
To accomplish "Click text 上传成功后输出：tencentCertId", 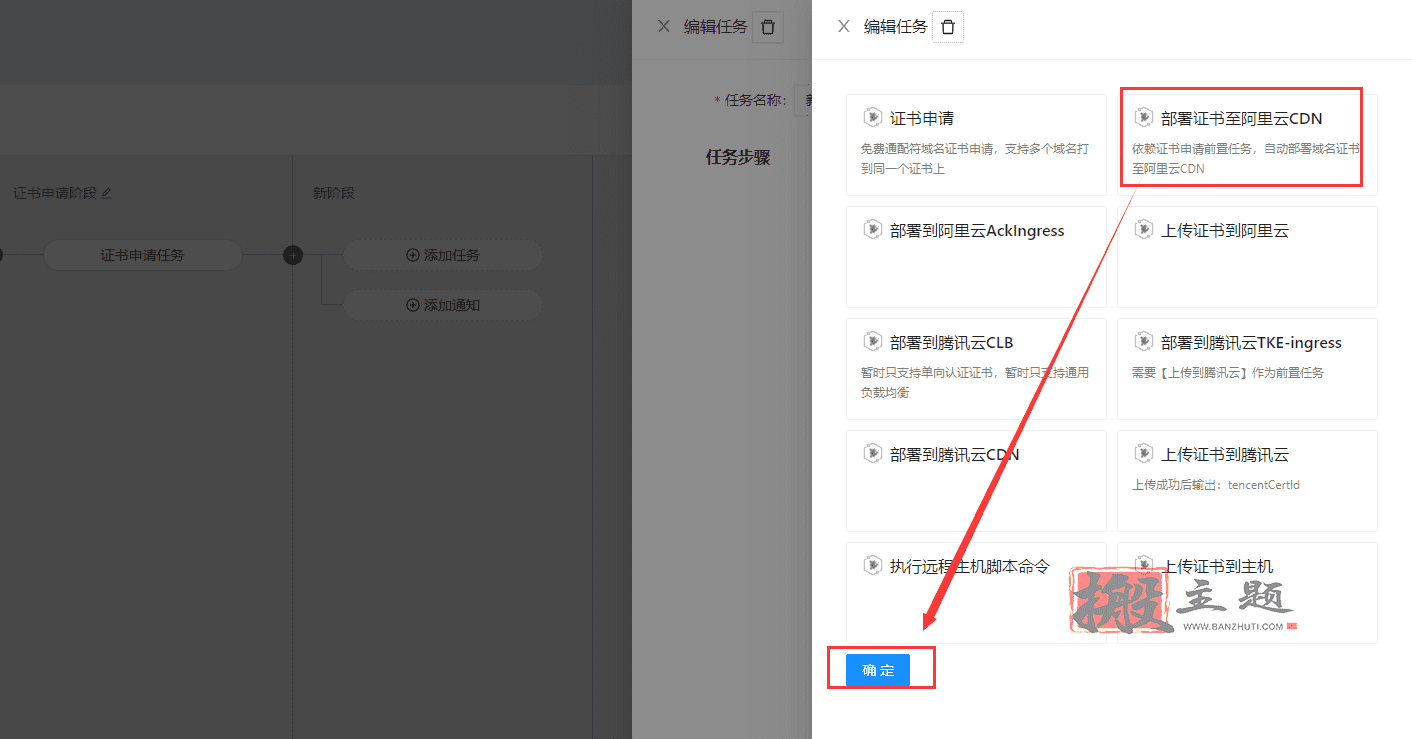I will [1216, 485].
